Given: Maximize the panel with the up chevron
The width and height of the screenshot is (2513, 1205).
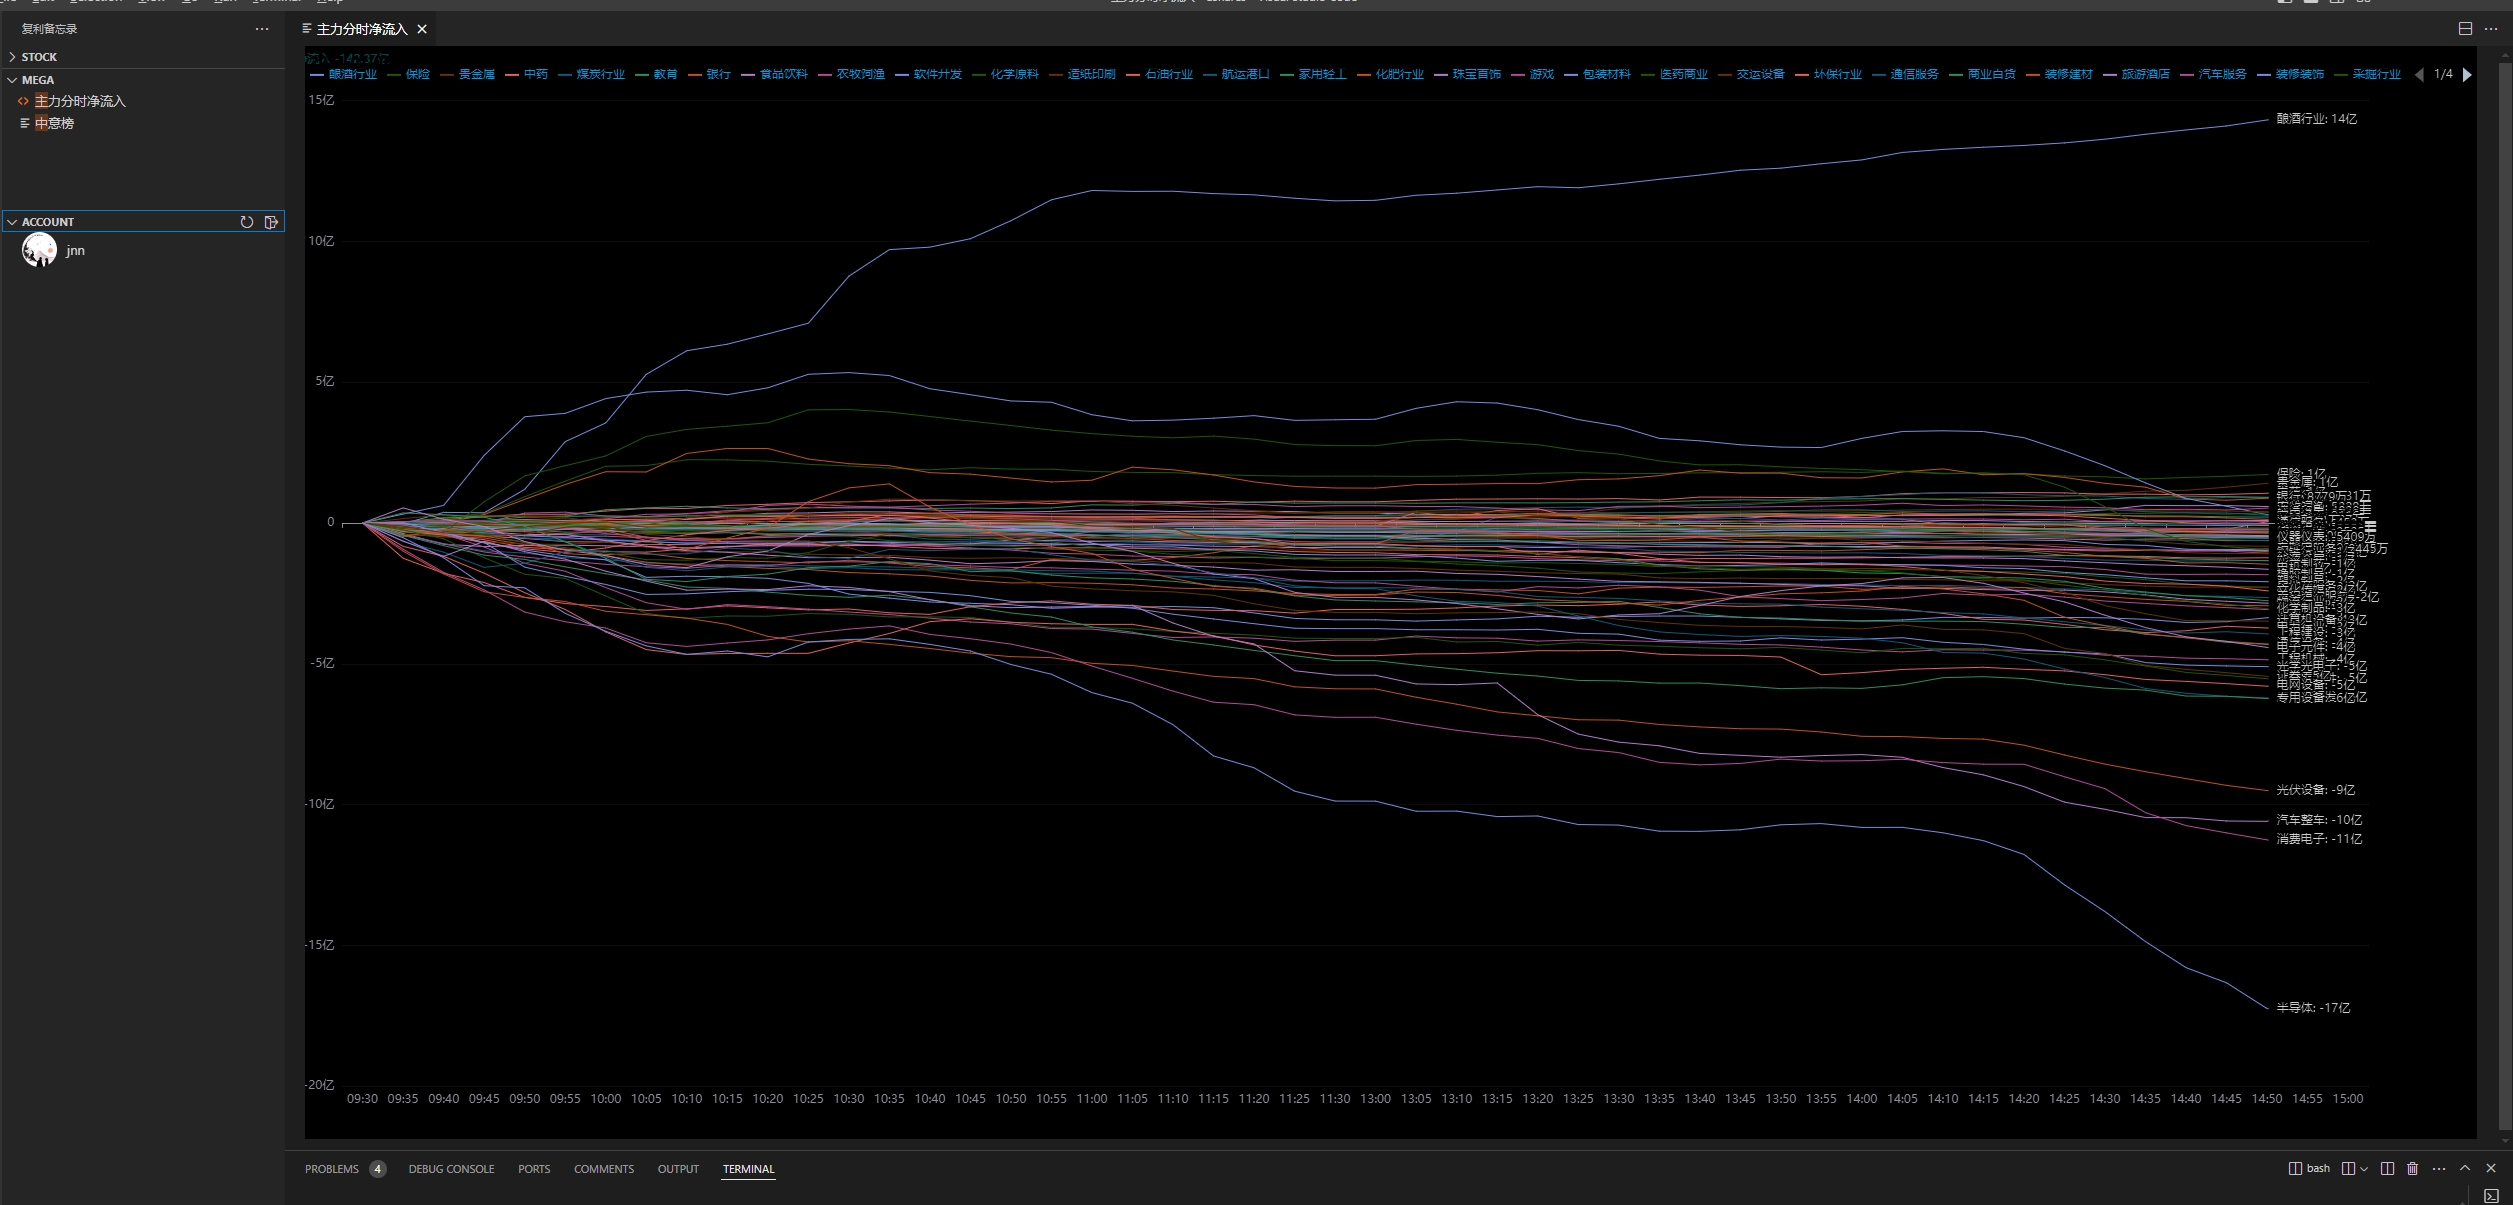Looking at the screenshot, I should (x=2465, y=1168).
